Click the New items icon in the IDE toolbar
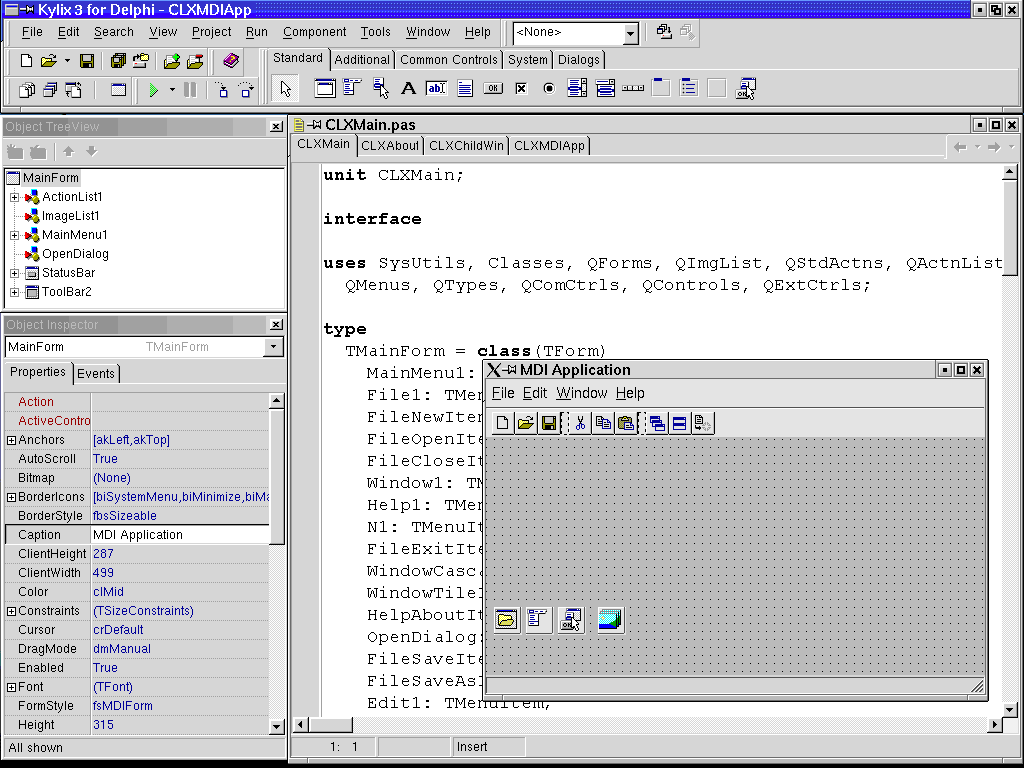This screenshot has height=768, width=1024. point(26,61)
